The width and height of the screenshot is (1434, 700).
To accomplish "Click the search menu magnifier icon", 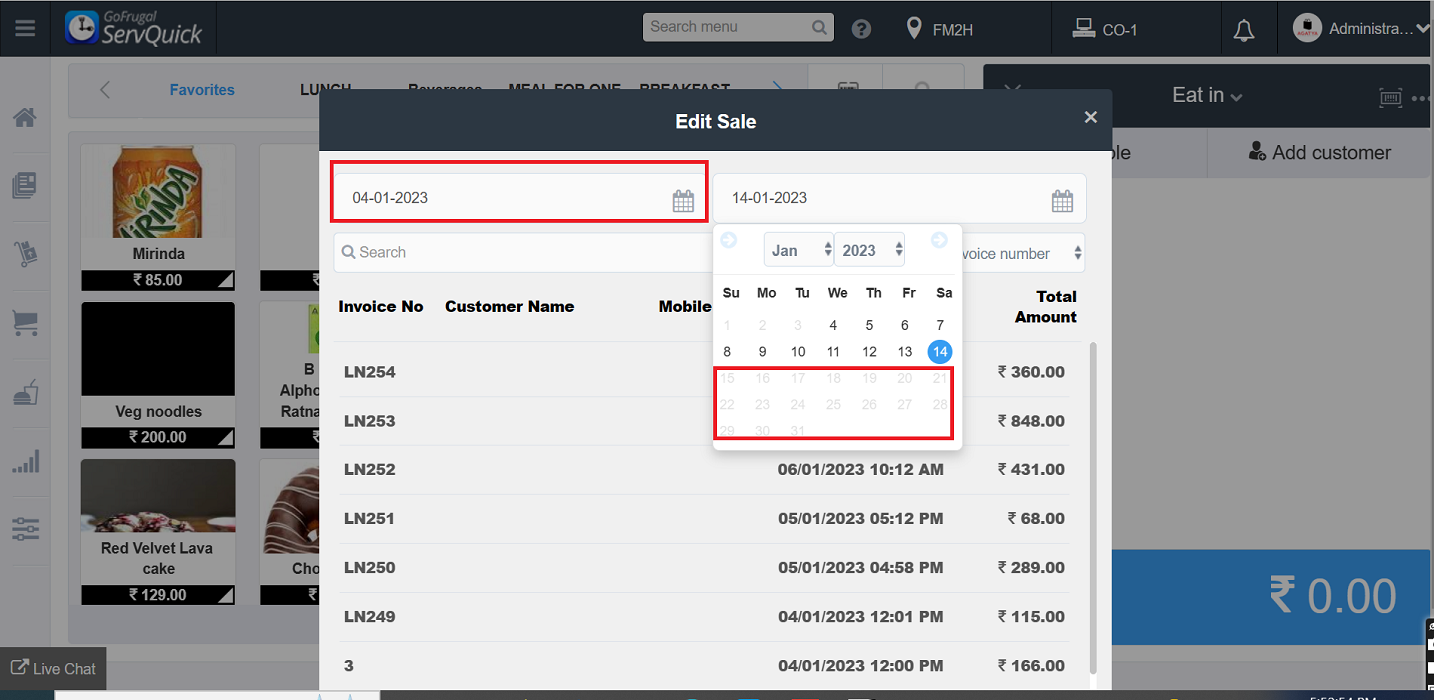I will [819, 27].
